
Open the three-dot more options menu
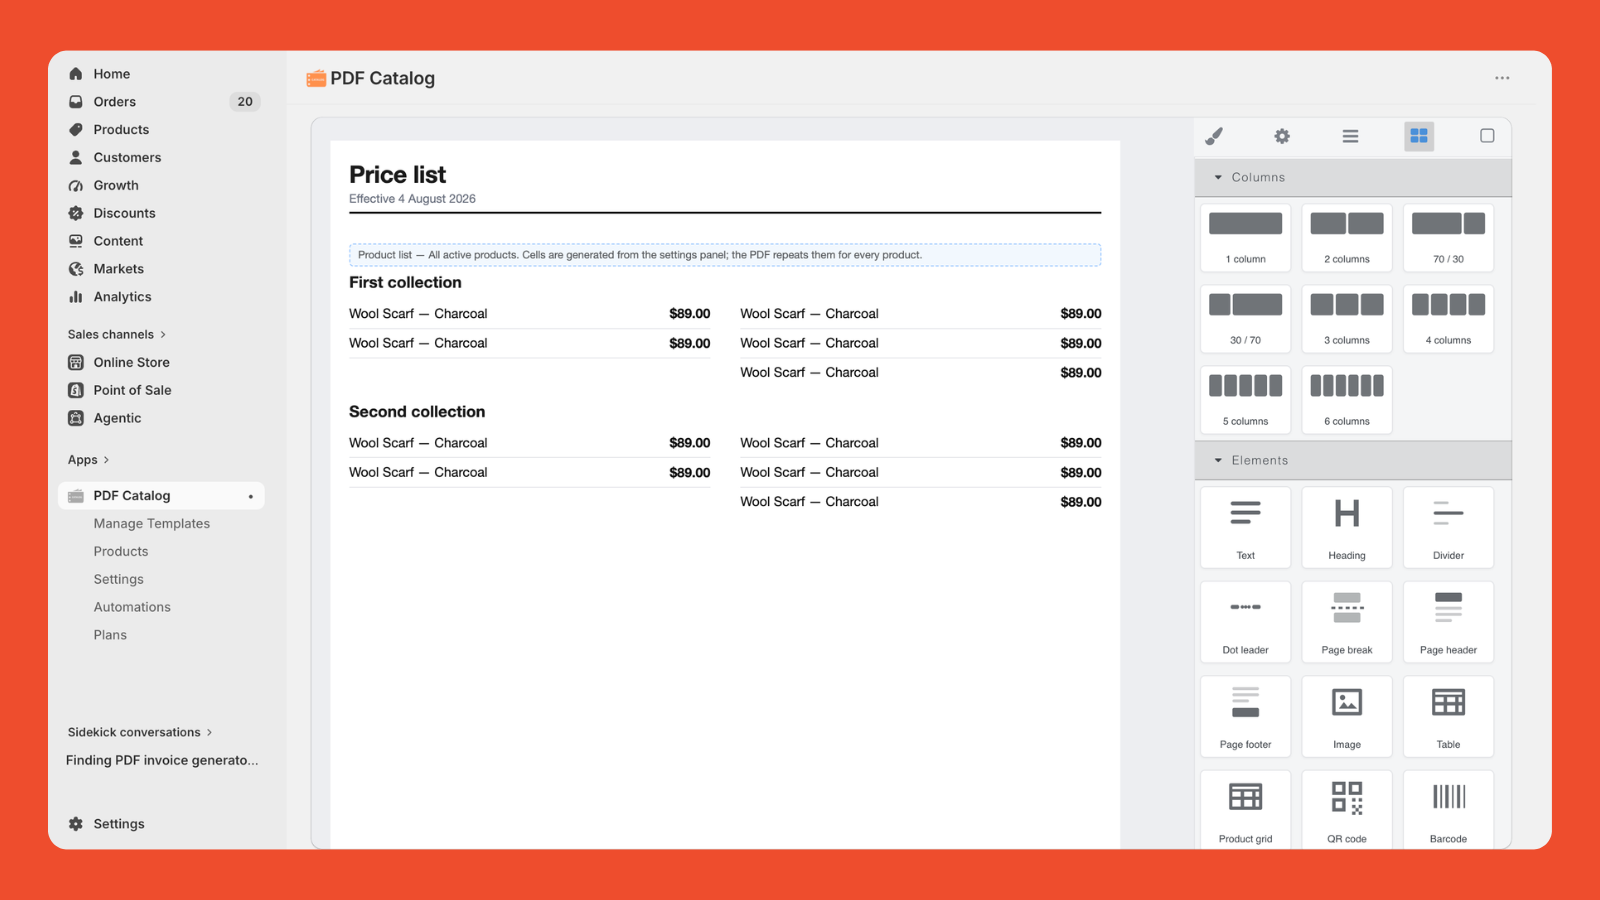1502,78
